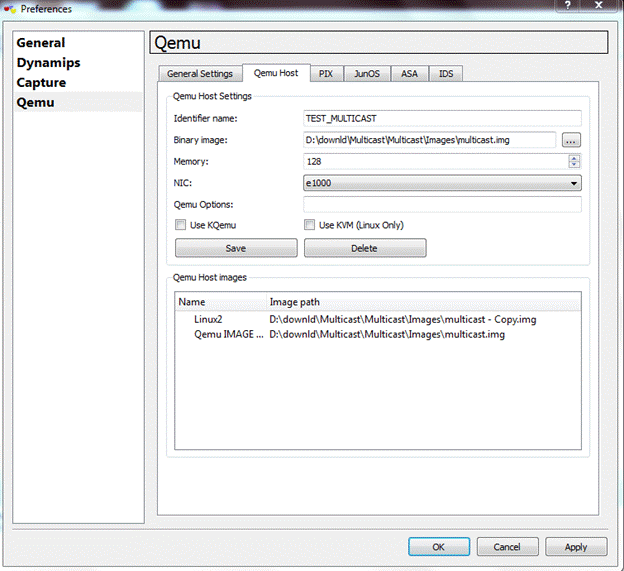The height and width of the screenshot is (571, 624).
Task: Cancel the Preferences dialog
Action: coord(507,547)
